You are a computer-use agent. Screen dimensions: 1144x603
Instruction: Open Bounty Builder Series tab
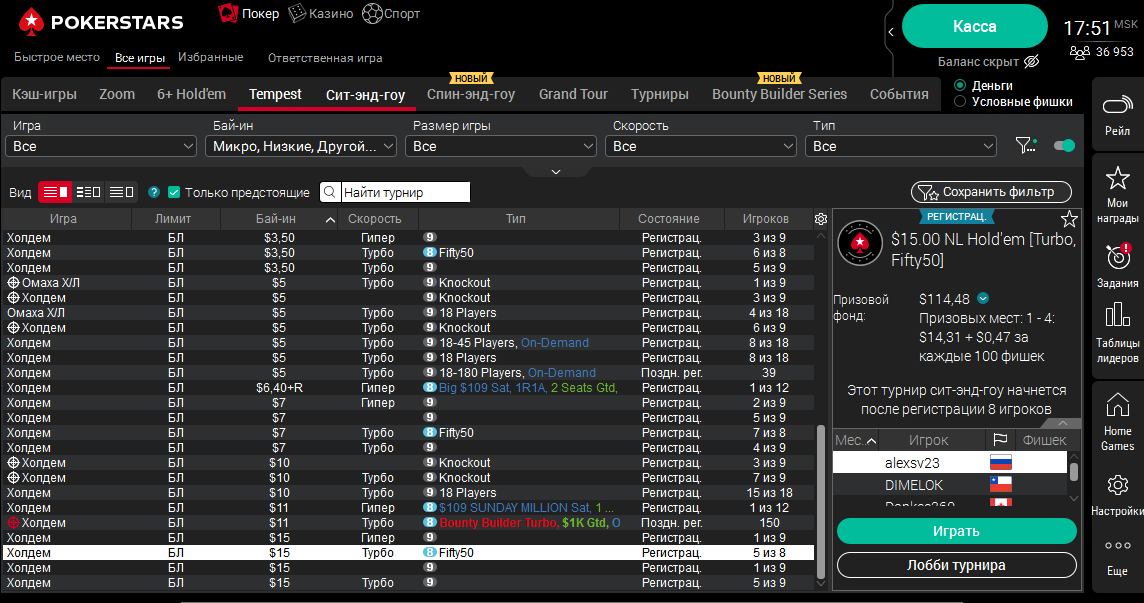[779, 94]
